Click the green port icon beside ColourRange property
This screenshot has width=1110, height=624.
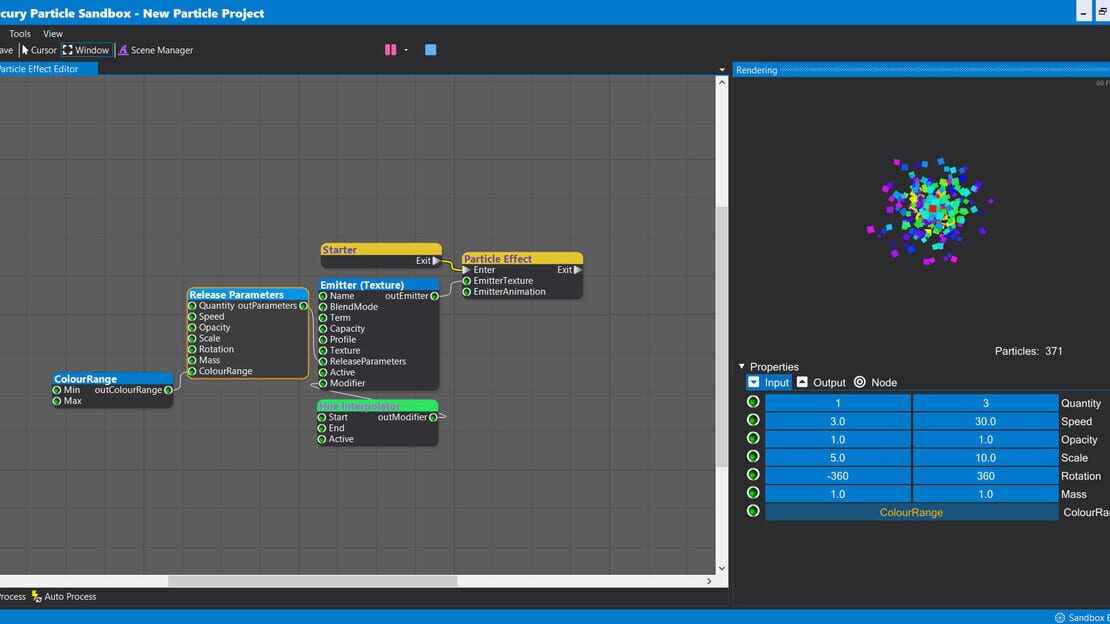[x=753, y=511]
